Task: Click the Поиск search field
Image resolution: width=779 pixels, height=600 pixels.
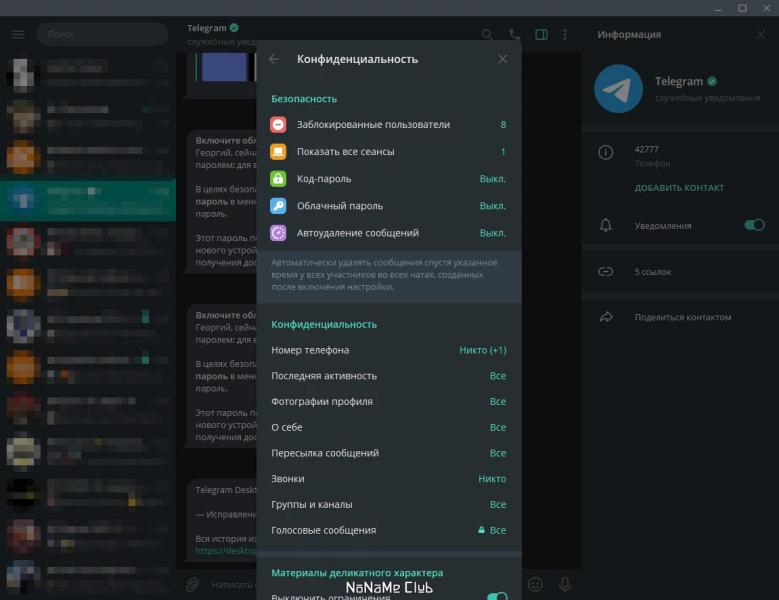Action: (102, 34)
